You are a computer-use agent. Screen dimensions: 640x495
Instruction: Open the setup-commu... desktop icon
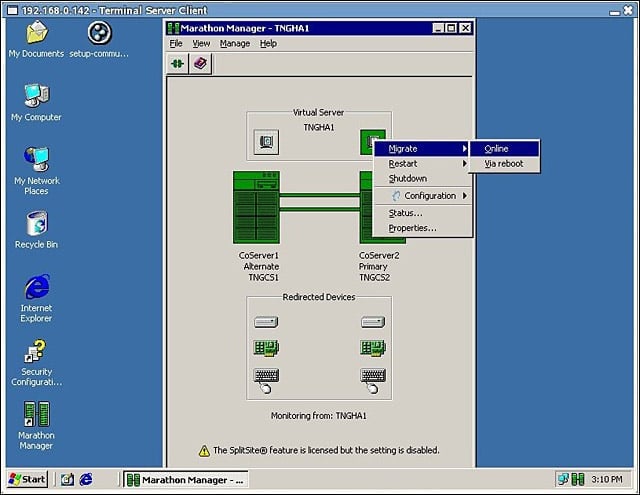point(100,33)
